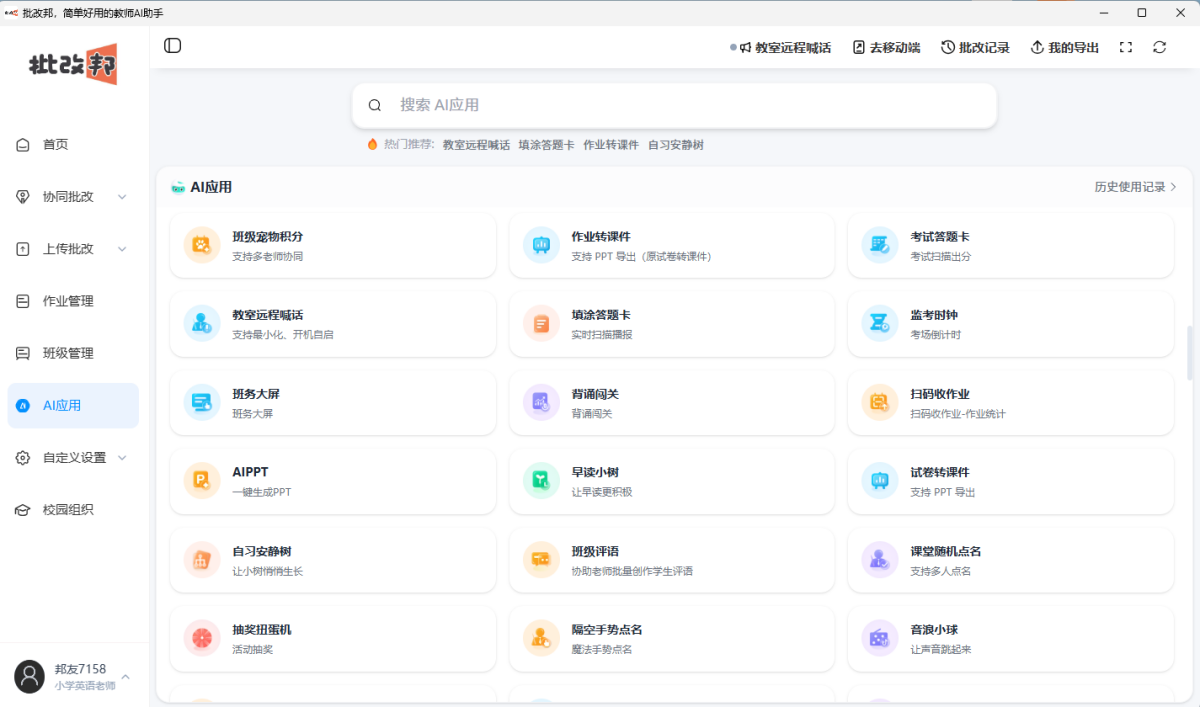Click hot recommendation 自习安静树
The image size is (1200, 707).
[x=676, y=145]
